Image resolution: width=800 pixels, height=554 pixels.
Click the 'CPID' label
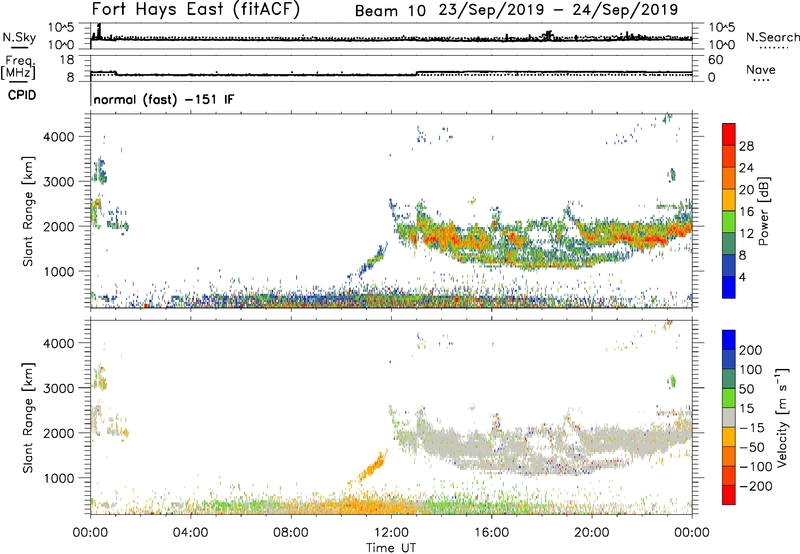pyautogui.click(x=22, y=95)
